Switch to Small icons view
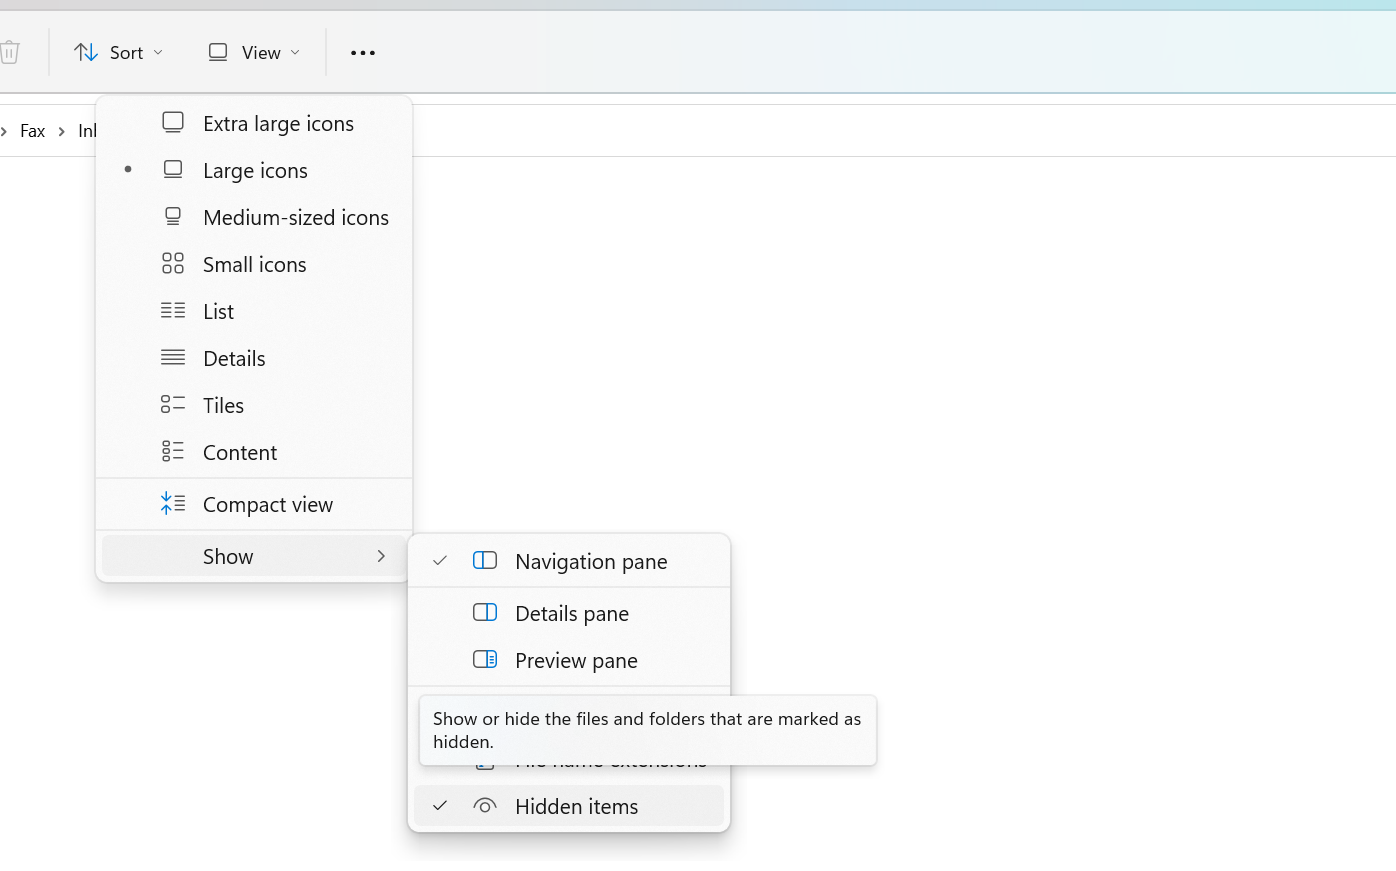 click(254, 264)
